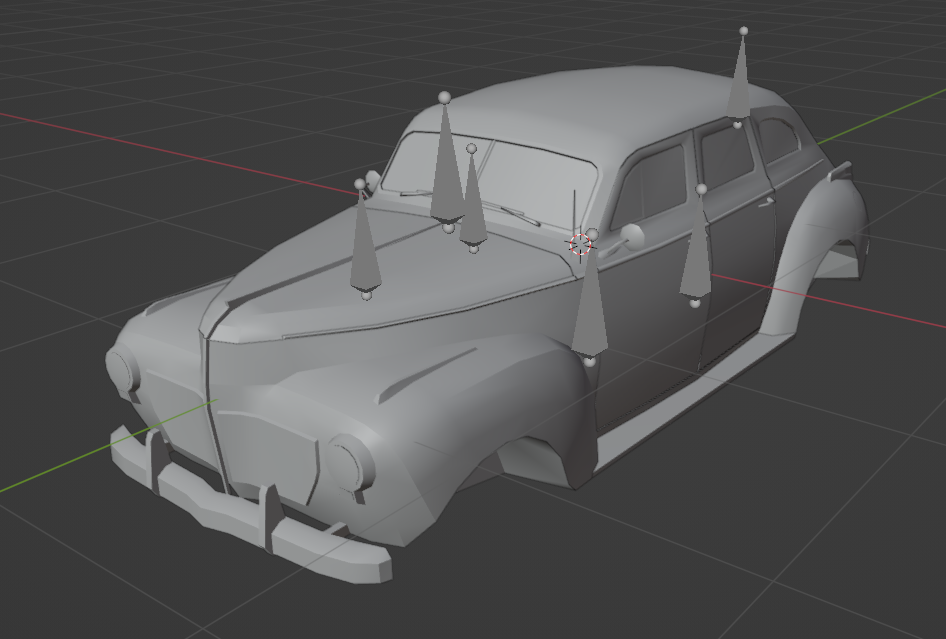Viewport: 946px width, 639px height.
Task: Click the front door window
Action: (x=652, y=186)
